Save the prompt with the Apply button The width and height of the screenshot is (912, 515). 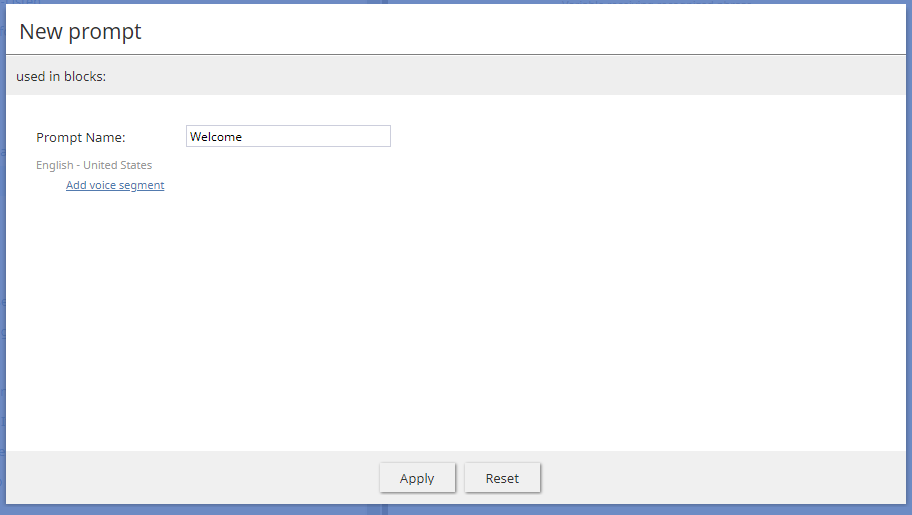tap(417, 478)
